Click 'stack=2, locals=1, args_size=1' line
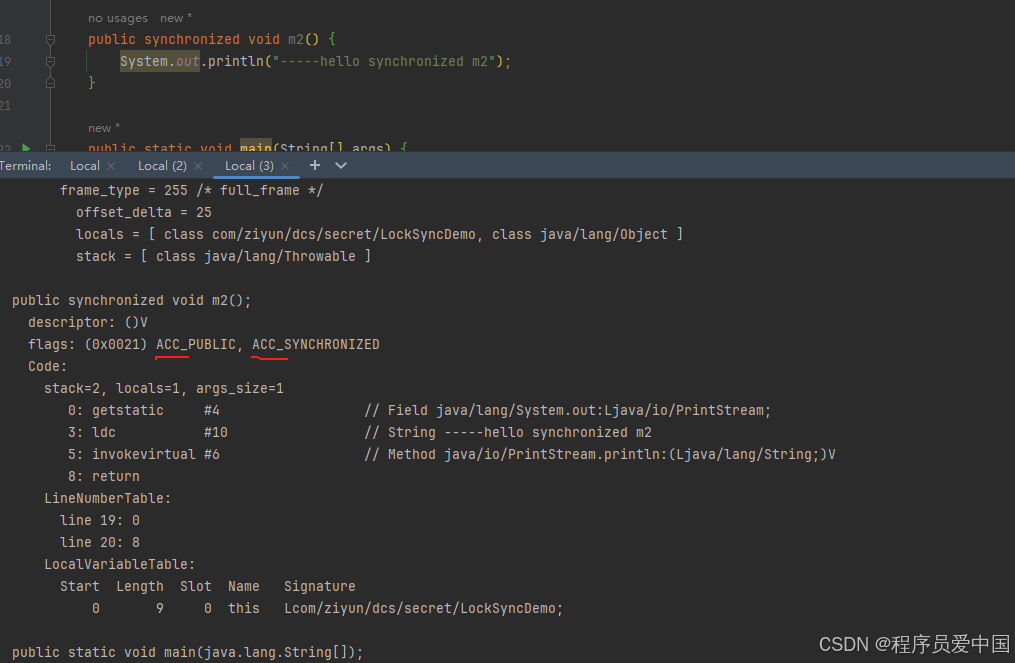This screenshot has width=1015, height=663. pos(164,388)
